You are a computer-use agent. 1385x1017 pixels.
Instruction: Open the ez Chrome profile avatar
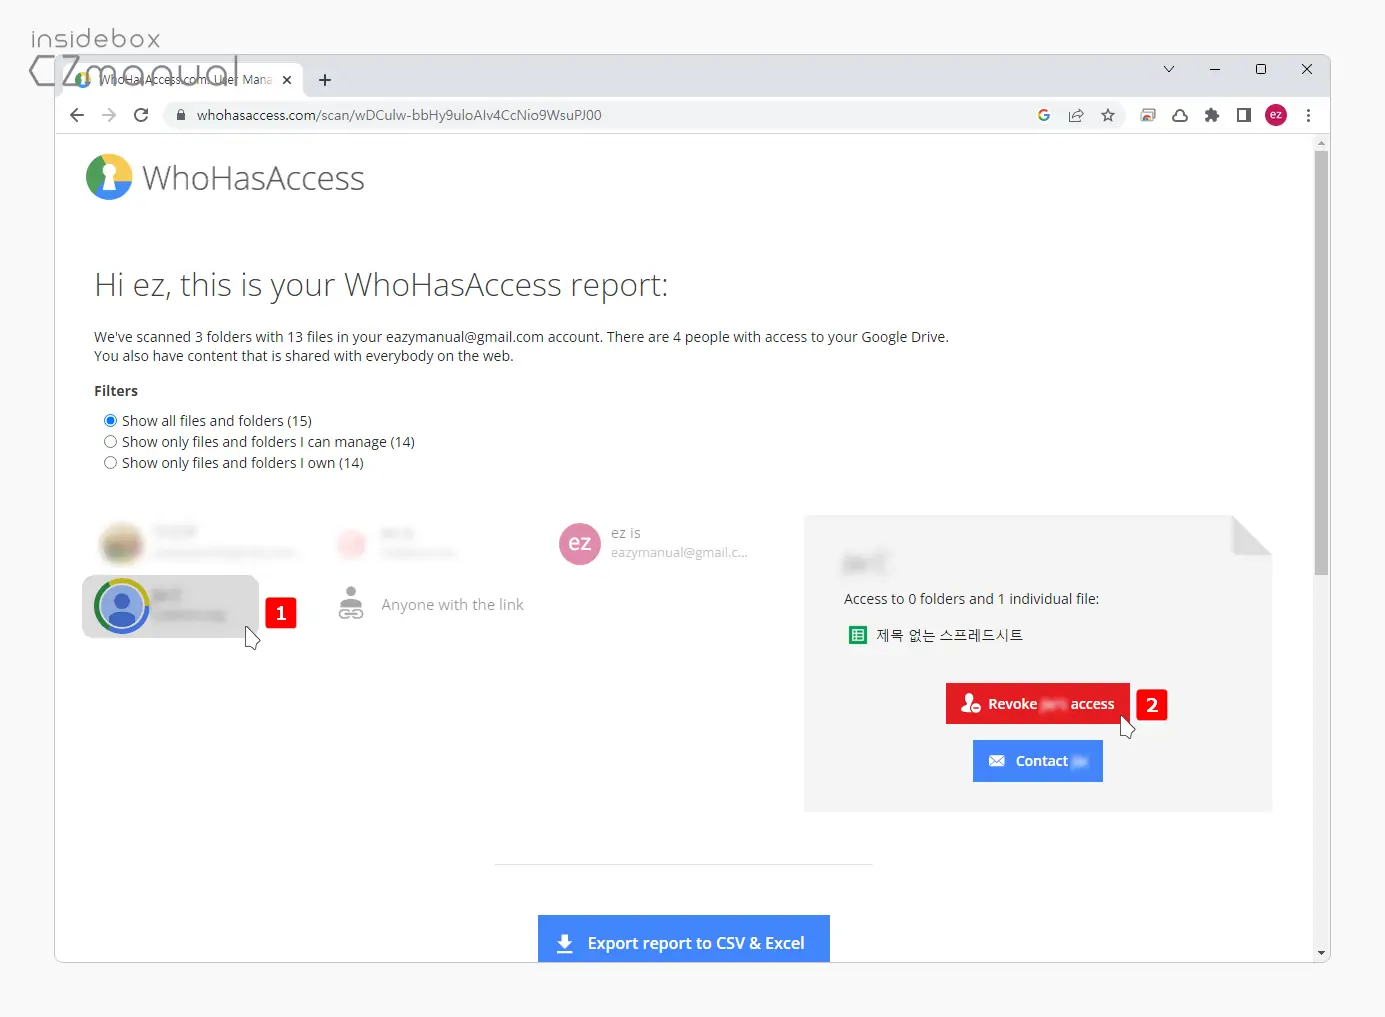(1276, 115)
